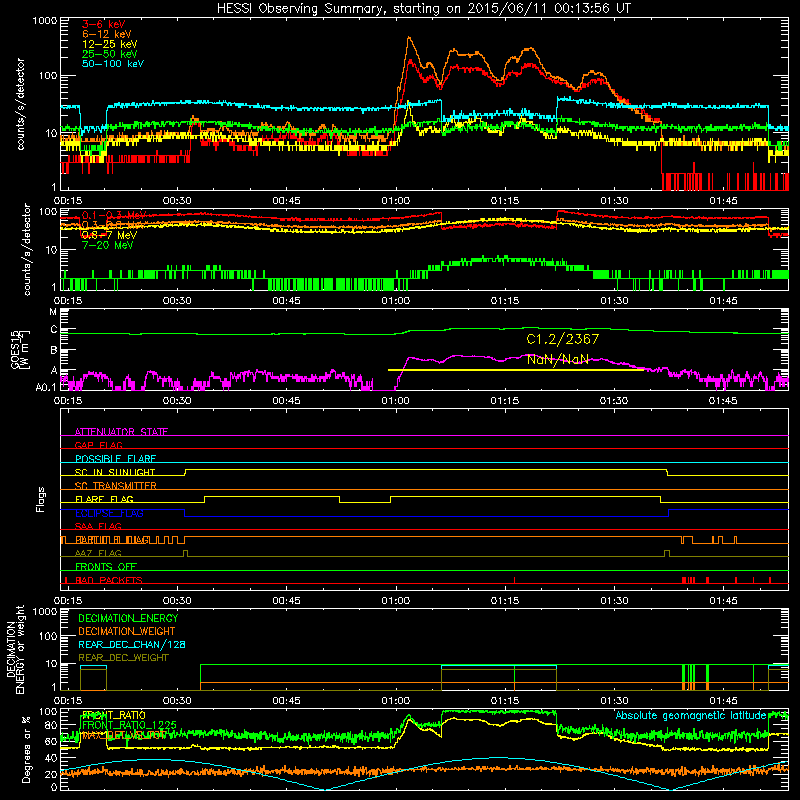Image resolution: width=800 pixels, height=800 pixels.
Task: Select the FLARE_FLAG label
Action: [104, 499]
